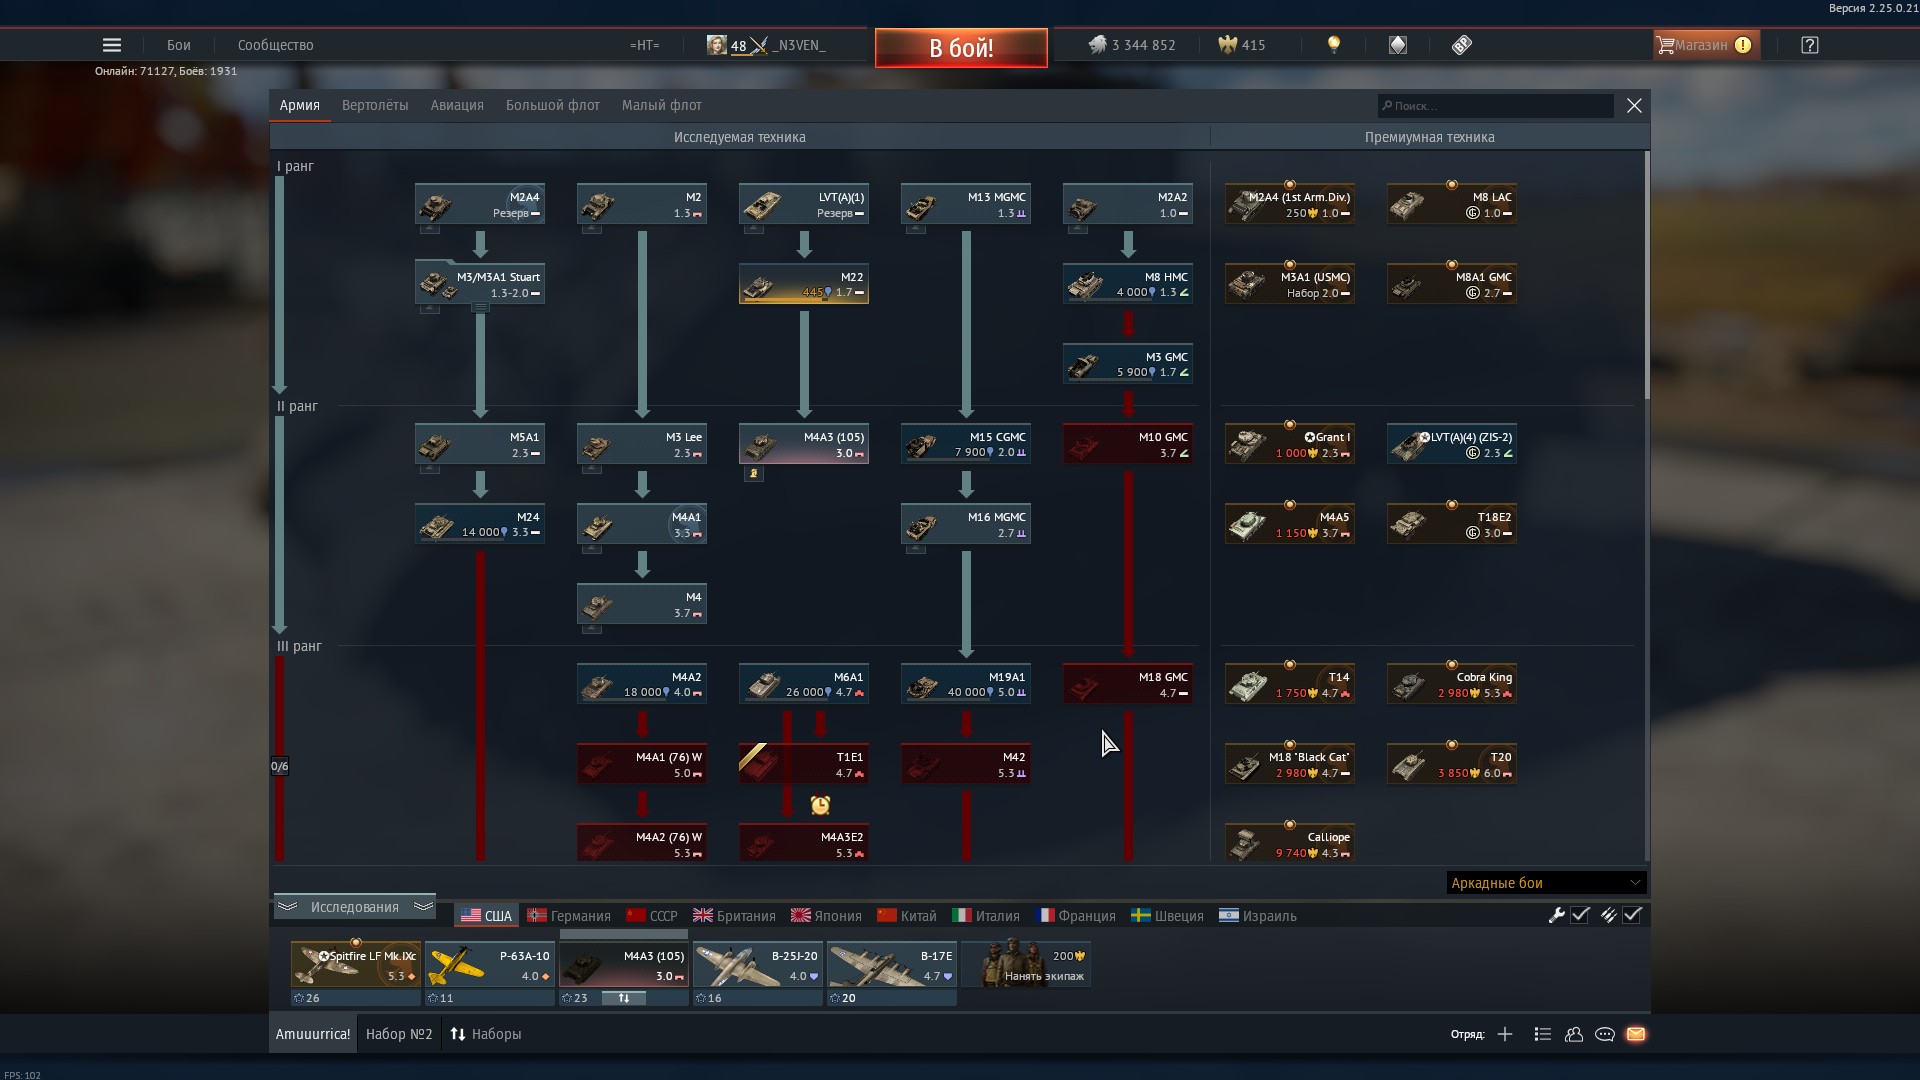The height and width of the screenshot is (1080, 1920).
Task: Choose СССР nation flag
Action: coord(652,916)
